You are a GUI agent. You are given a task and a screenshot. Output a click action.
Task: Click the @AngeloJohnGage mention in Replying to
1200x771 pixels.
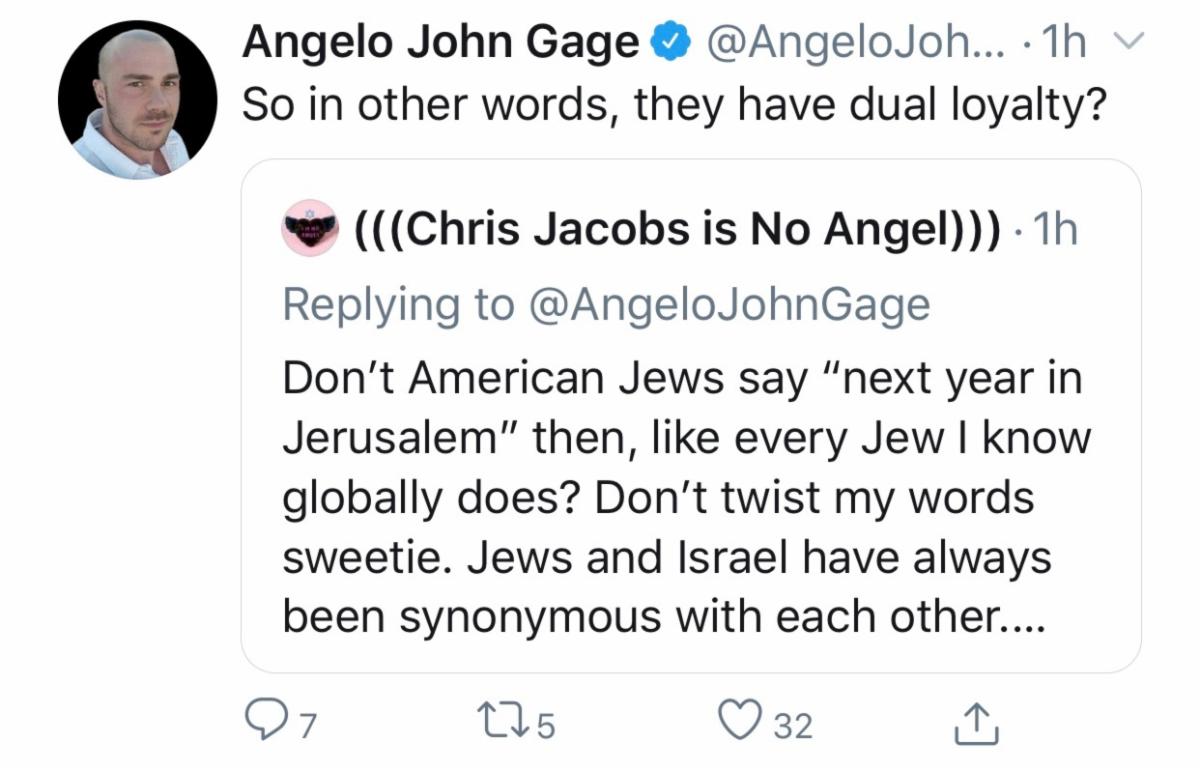click(728, 304)
